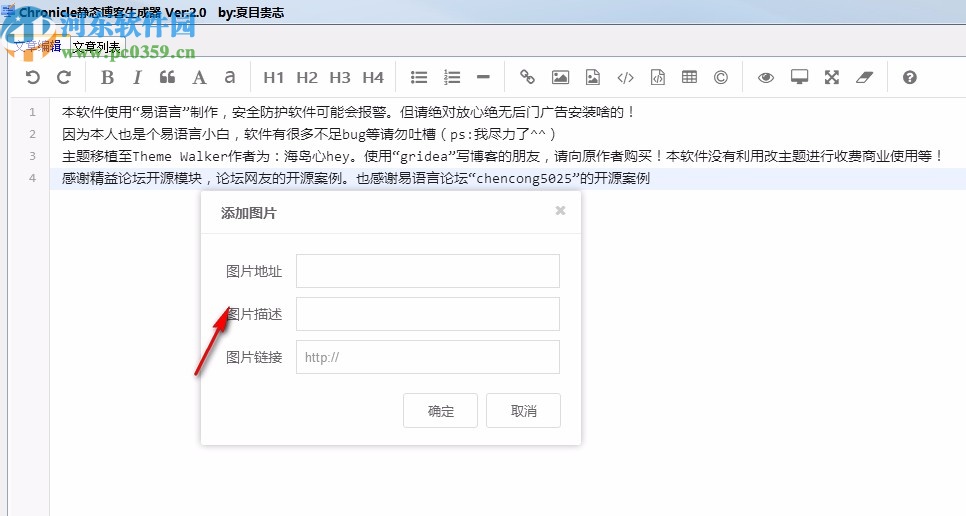The image size is (966, 516).
Task: Focus the 图片地址 input field
Action: pos(428,271)
